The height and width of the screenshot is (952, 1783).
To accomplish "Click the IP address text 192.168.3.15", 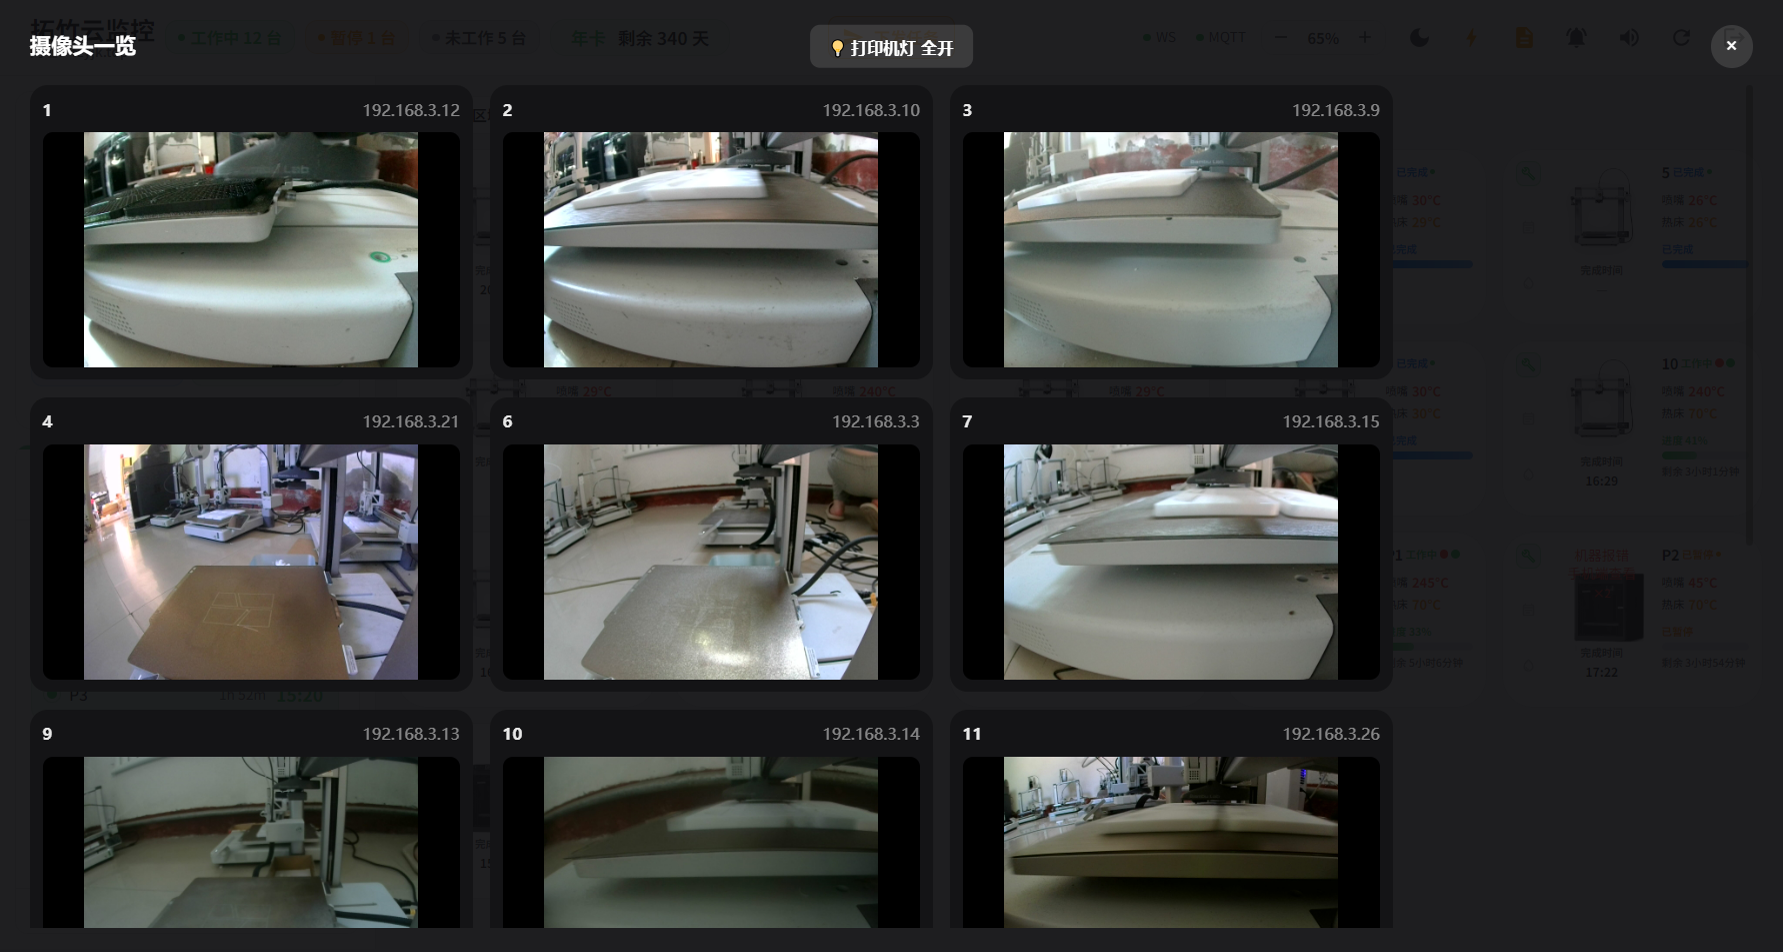I will (x=1331, y=422).
